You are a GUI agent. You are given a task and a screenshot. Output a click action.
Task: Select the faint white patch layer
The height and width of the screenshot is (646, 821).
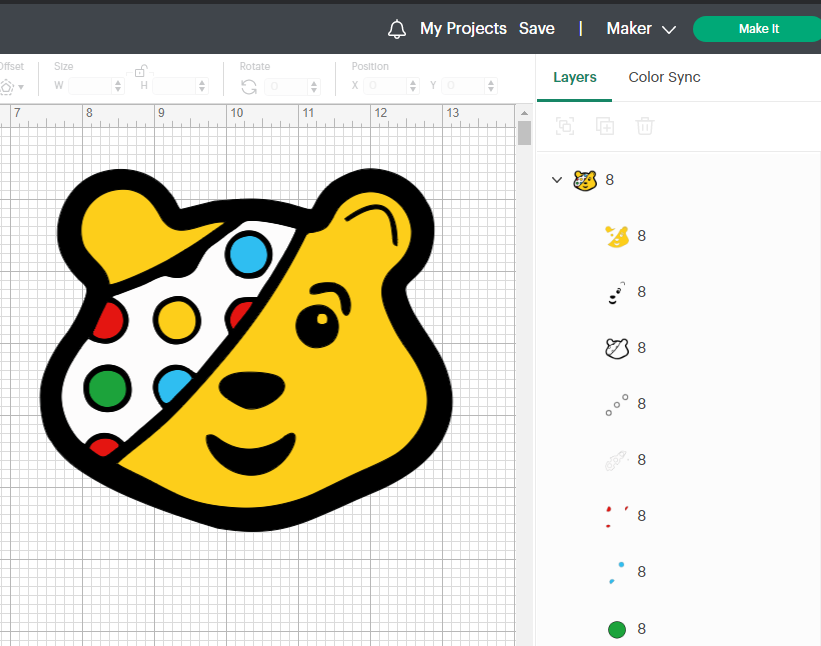coord(617,460)
